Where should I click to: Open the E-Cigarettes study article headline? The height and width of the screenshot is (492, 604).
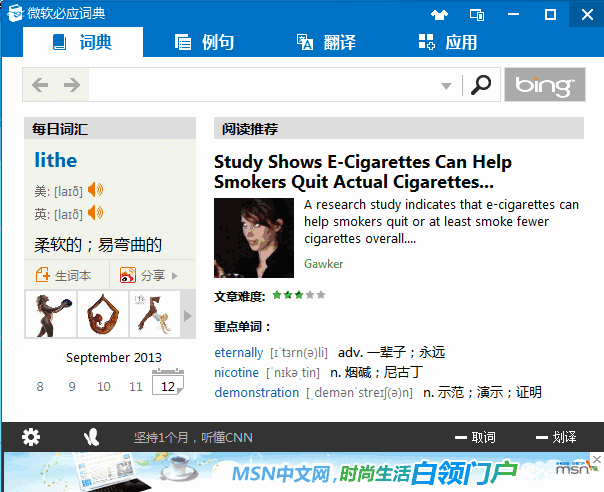[x=362, y=172]
